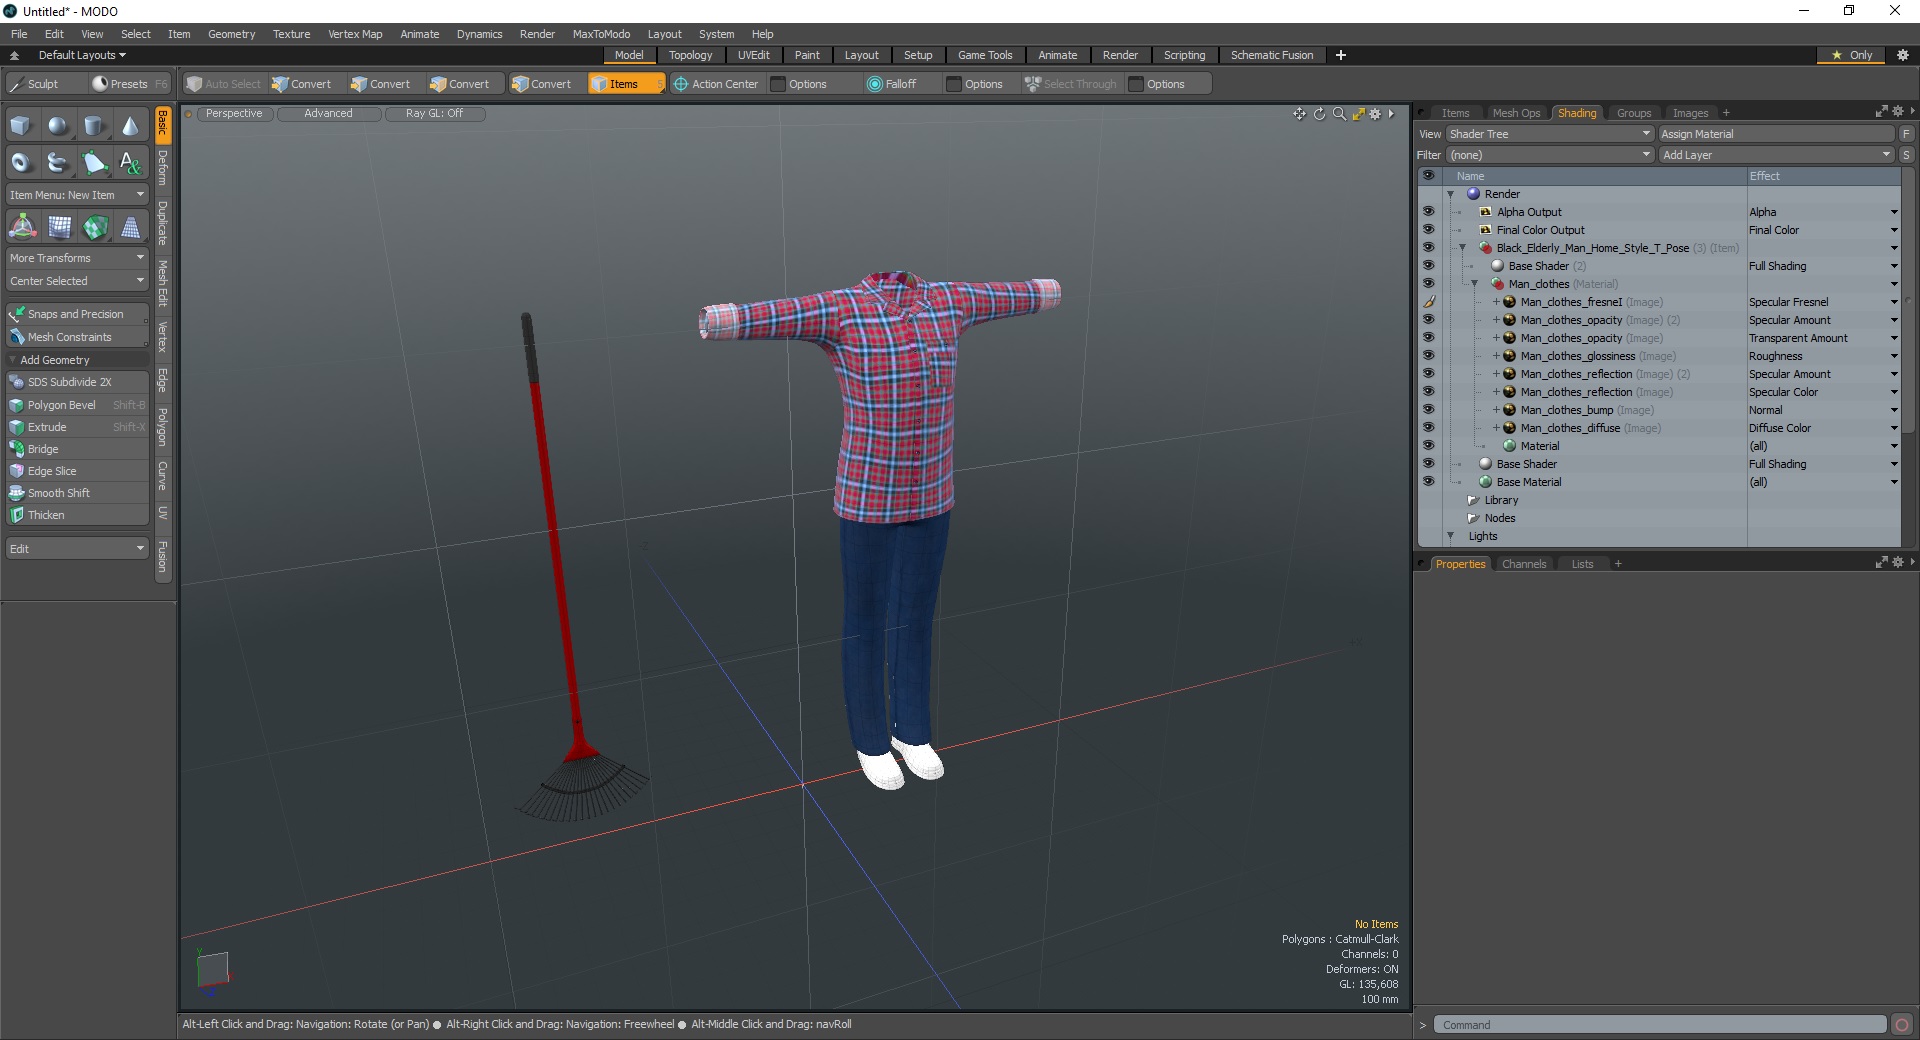This screenshot has width=1920, height=1040.
Task: Click the viewport pan move icon
Action: [1299, 114]
